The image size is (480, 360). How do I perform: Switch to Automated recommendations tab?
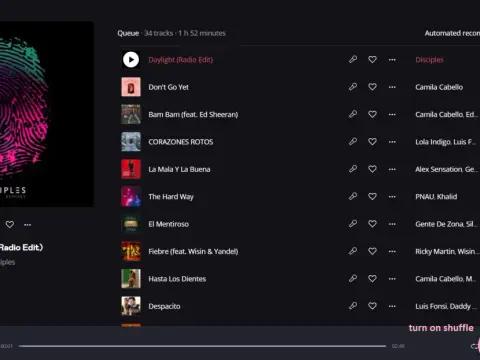click(452, 33)
